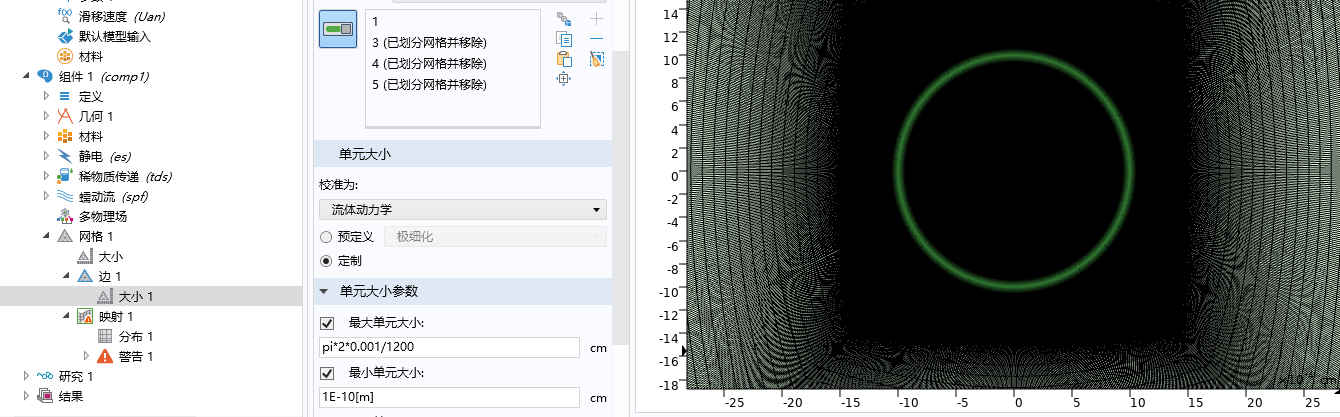Click the paste selection icon
Screen dimensions: 1340x417
(564, 59)
